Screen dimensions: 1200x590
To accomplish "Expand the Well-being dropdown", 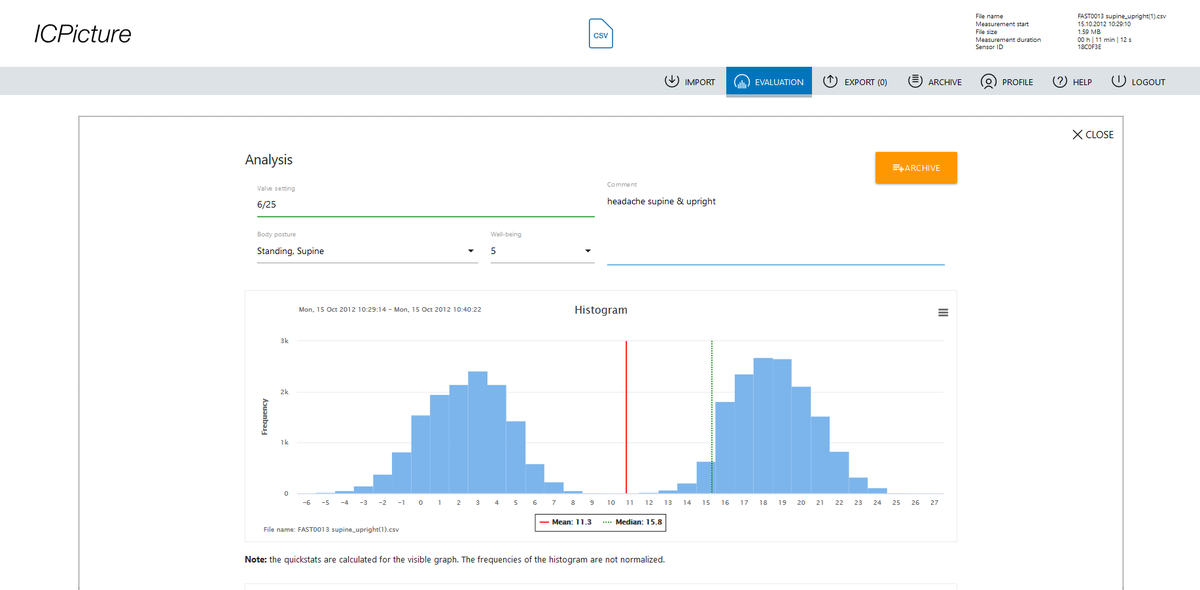I will pos(541,251).
